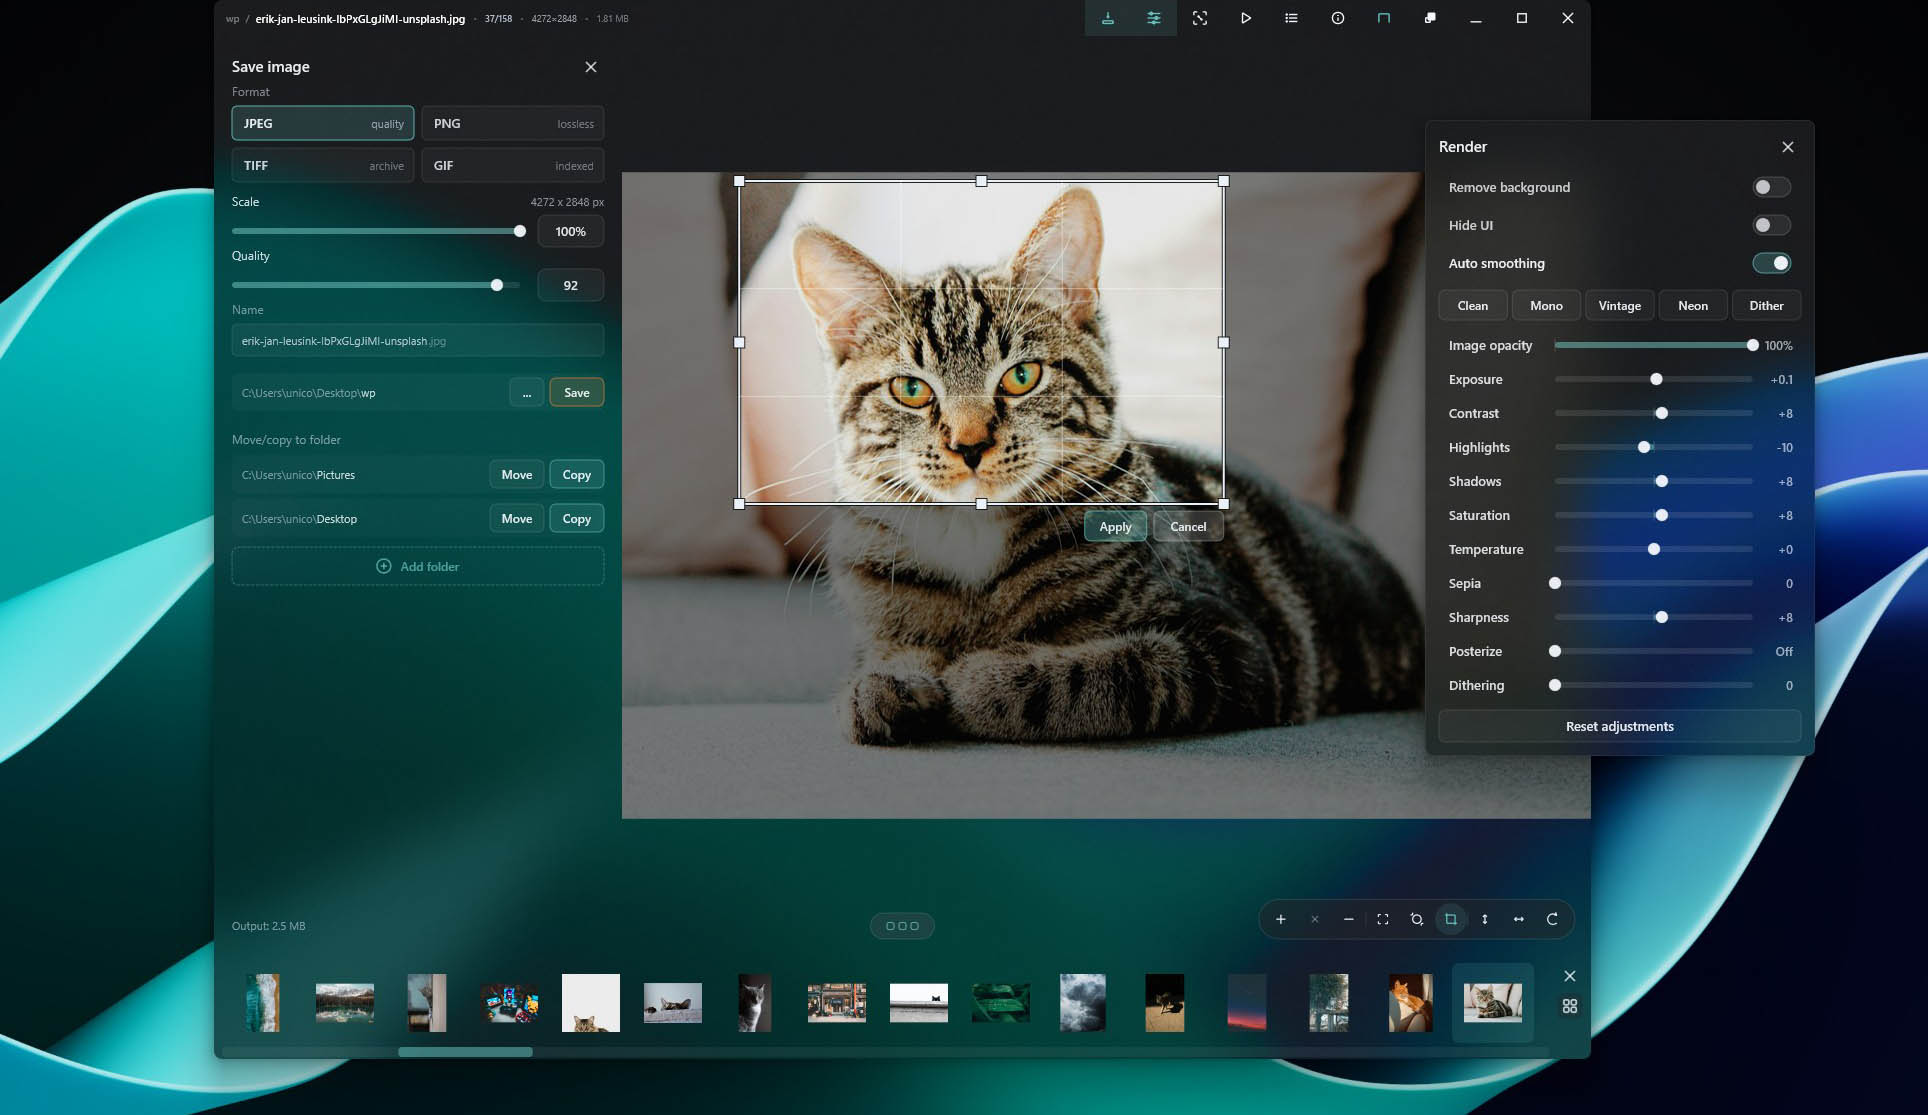Image resolution: width=1928 pixels, height=1115 pixels.
Task: Click the Scale percentage value box
Action: pyautogui.click(x=571, y=231)
